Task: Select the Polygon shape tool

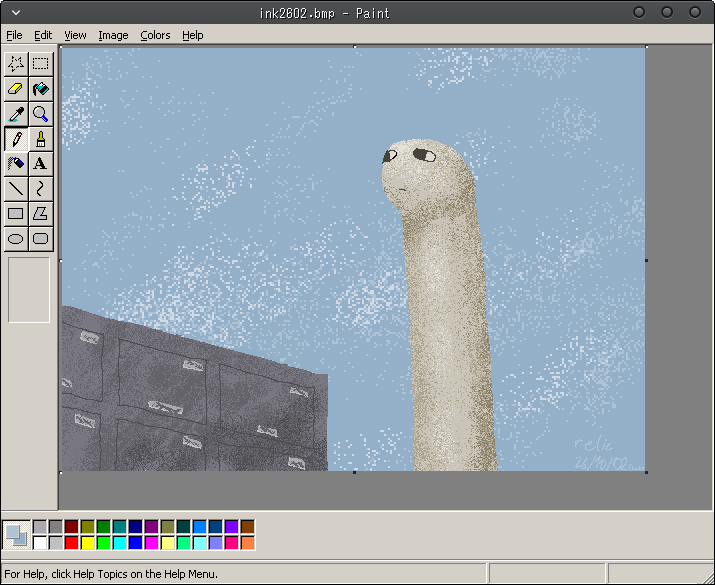Action: click(x=41, y=213)
